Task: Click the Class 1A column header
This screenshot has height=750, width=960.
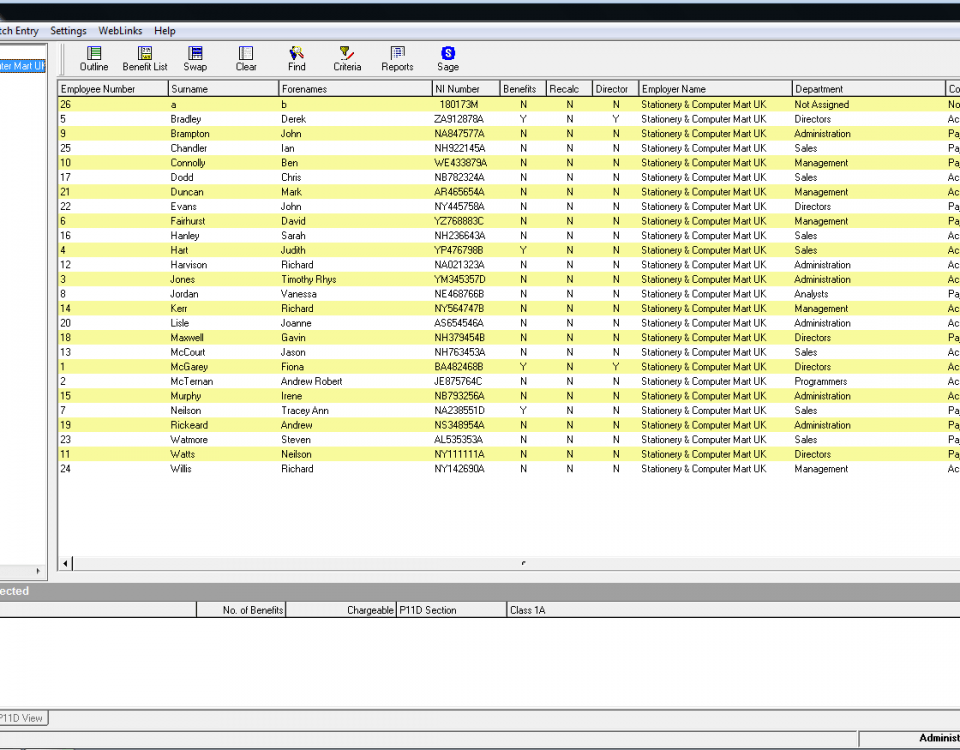Action: pyautogui.click(x=528, y=610)
